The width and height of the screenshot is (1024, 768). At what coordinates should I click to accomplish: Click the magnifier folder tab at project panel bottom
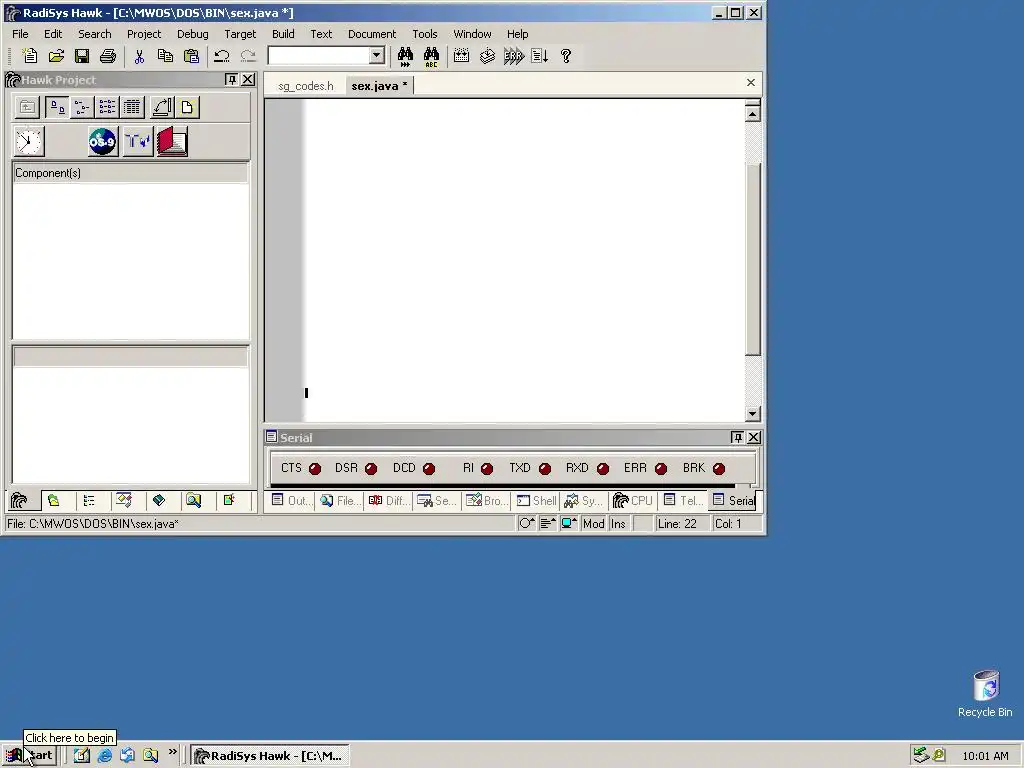click(x=193, y=501)
